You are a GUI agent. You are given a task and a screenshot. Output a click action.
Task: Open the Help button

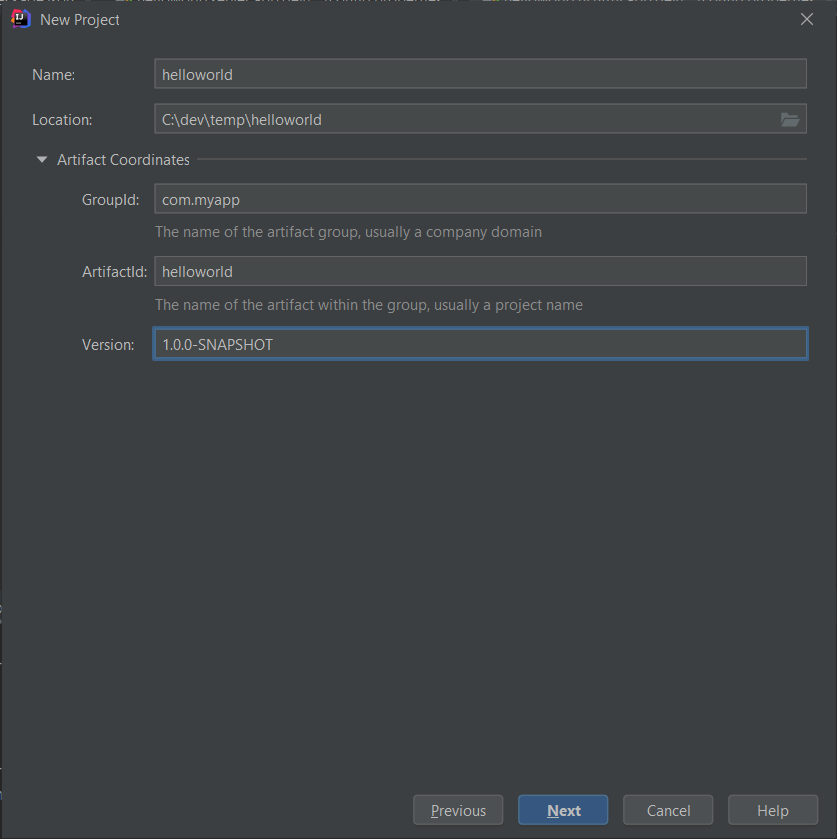pos(773,810)
